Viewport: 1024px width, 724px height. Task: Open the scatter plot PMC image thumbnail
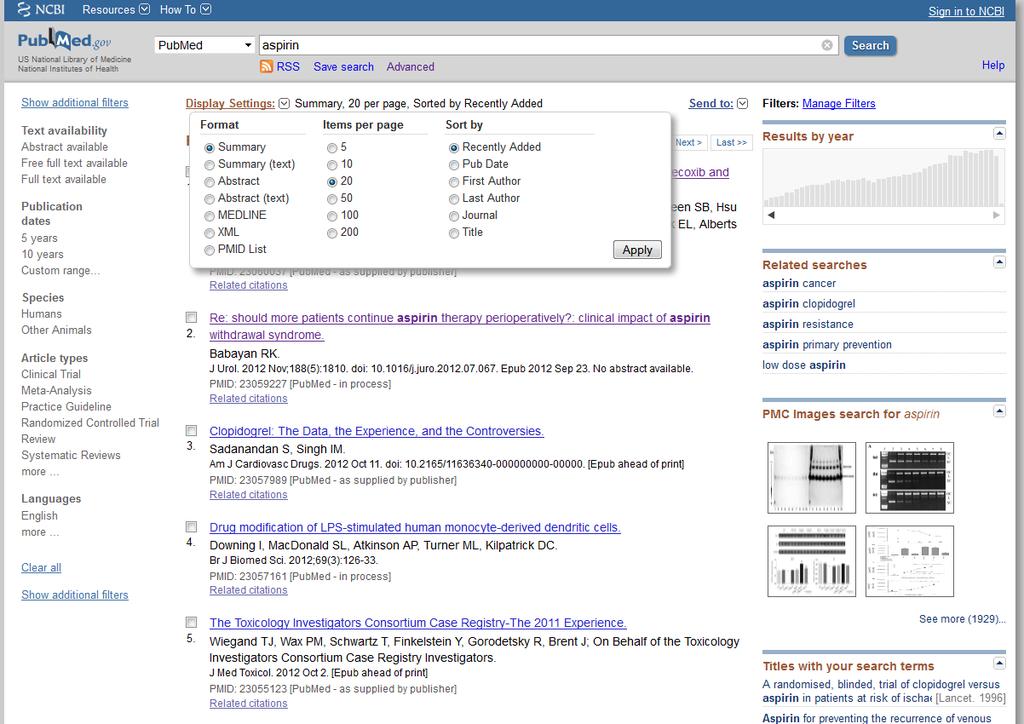pyautogui.click(x=909, y=561)
